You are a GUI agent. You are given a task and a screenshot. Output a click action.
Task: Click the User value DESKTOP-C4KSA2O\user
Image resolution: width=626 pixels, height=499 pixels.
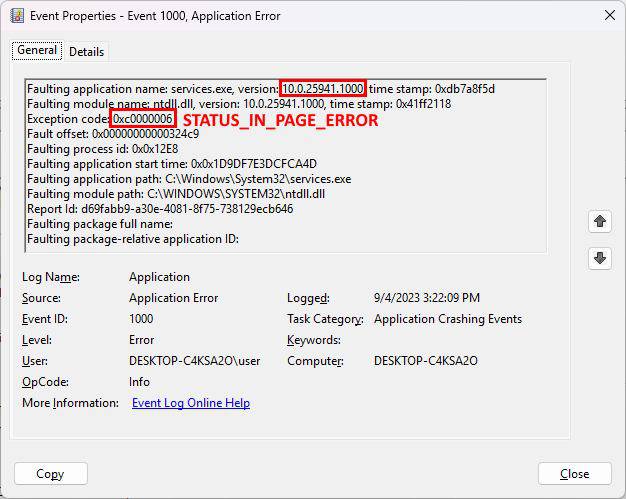tap(194, 361)
